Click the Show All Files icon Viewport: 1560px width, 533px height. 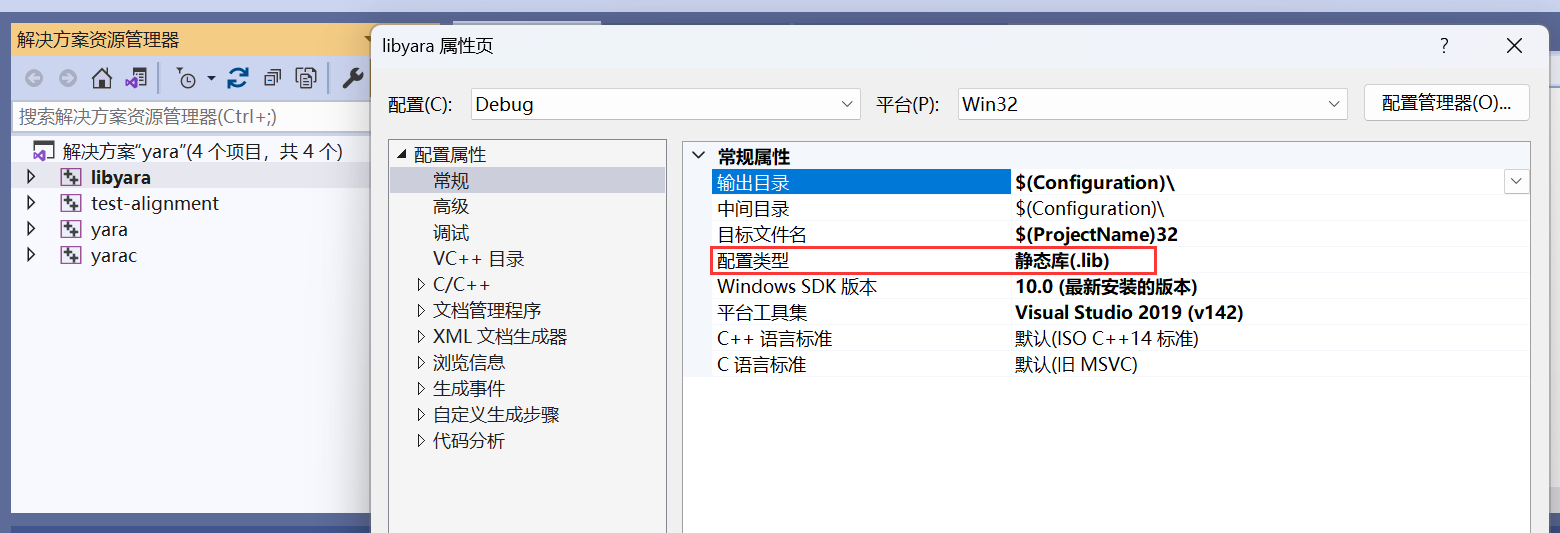pyautogui.click(x=307, y=78)
